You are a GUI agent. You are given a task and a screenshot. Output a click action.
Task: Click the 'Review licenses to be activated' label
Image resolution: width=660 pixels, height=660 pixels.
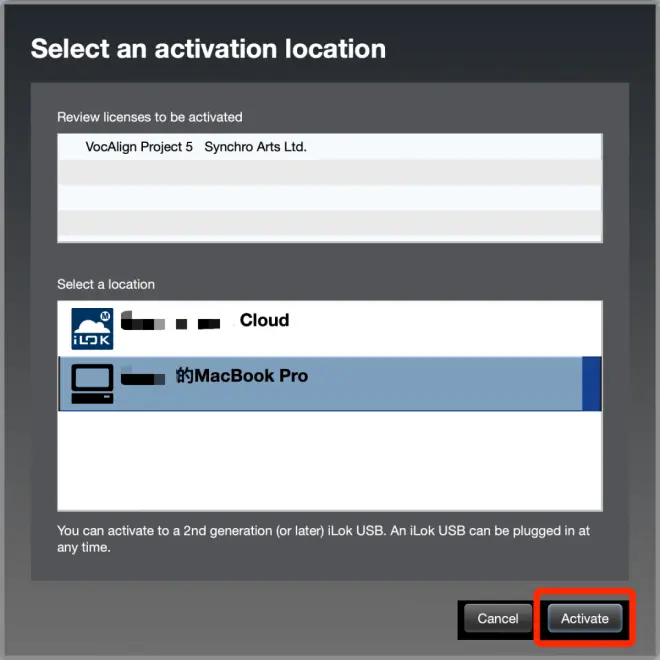click(150, 117)
